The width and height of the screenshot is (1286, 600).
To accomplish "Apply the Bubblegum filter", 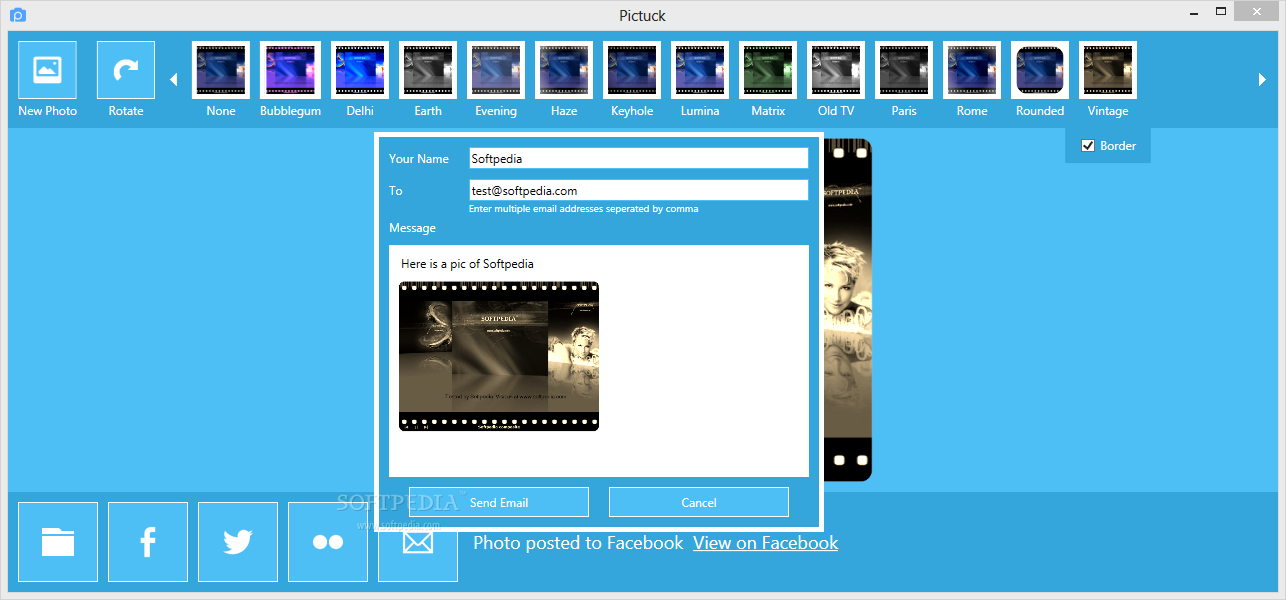I will click(x=290, y=70).
